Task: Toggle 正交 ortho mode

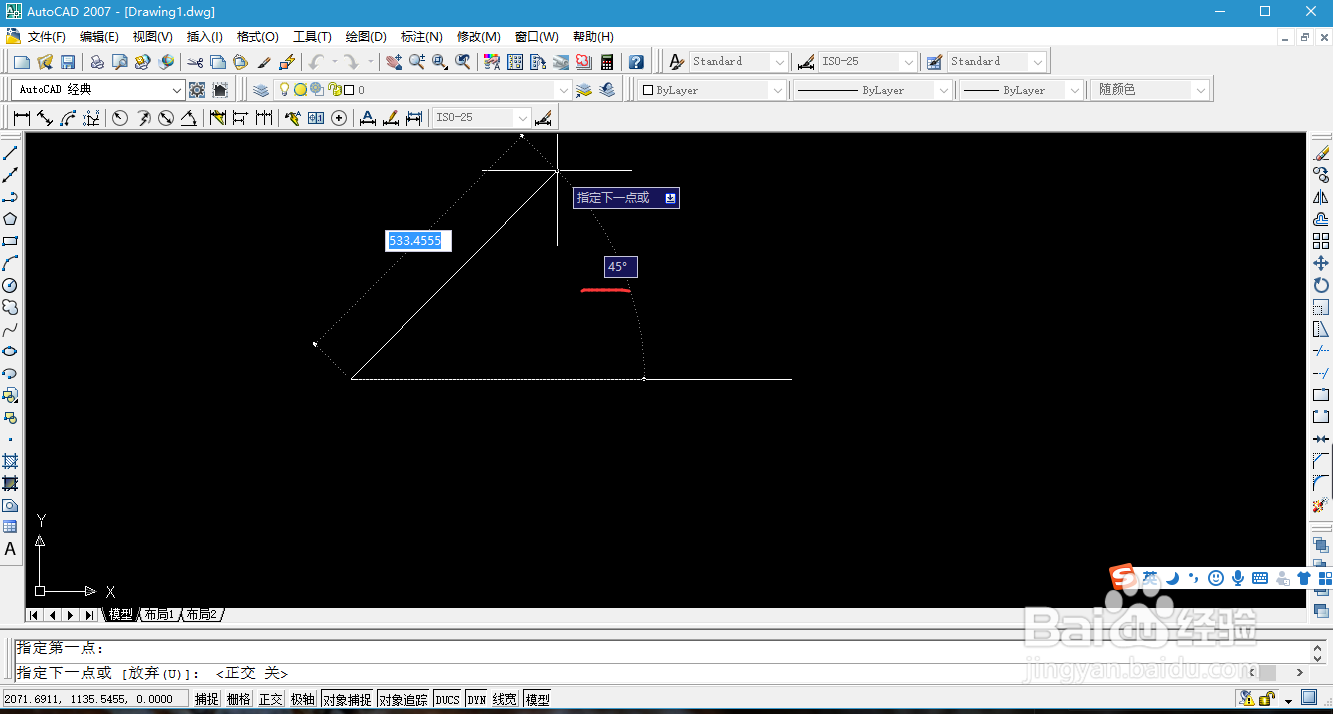Action: 271,699
